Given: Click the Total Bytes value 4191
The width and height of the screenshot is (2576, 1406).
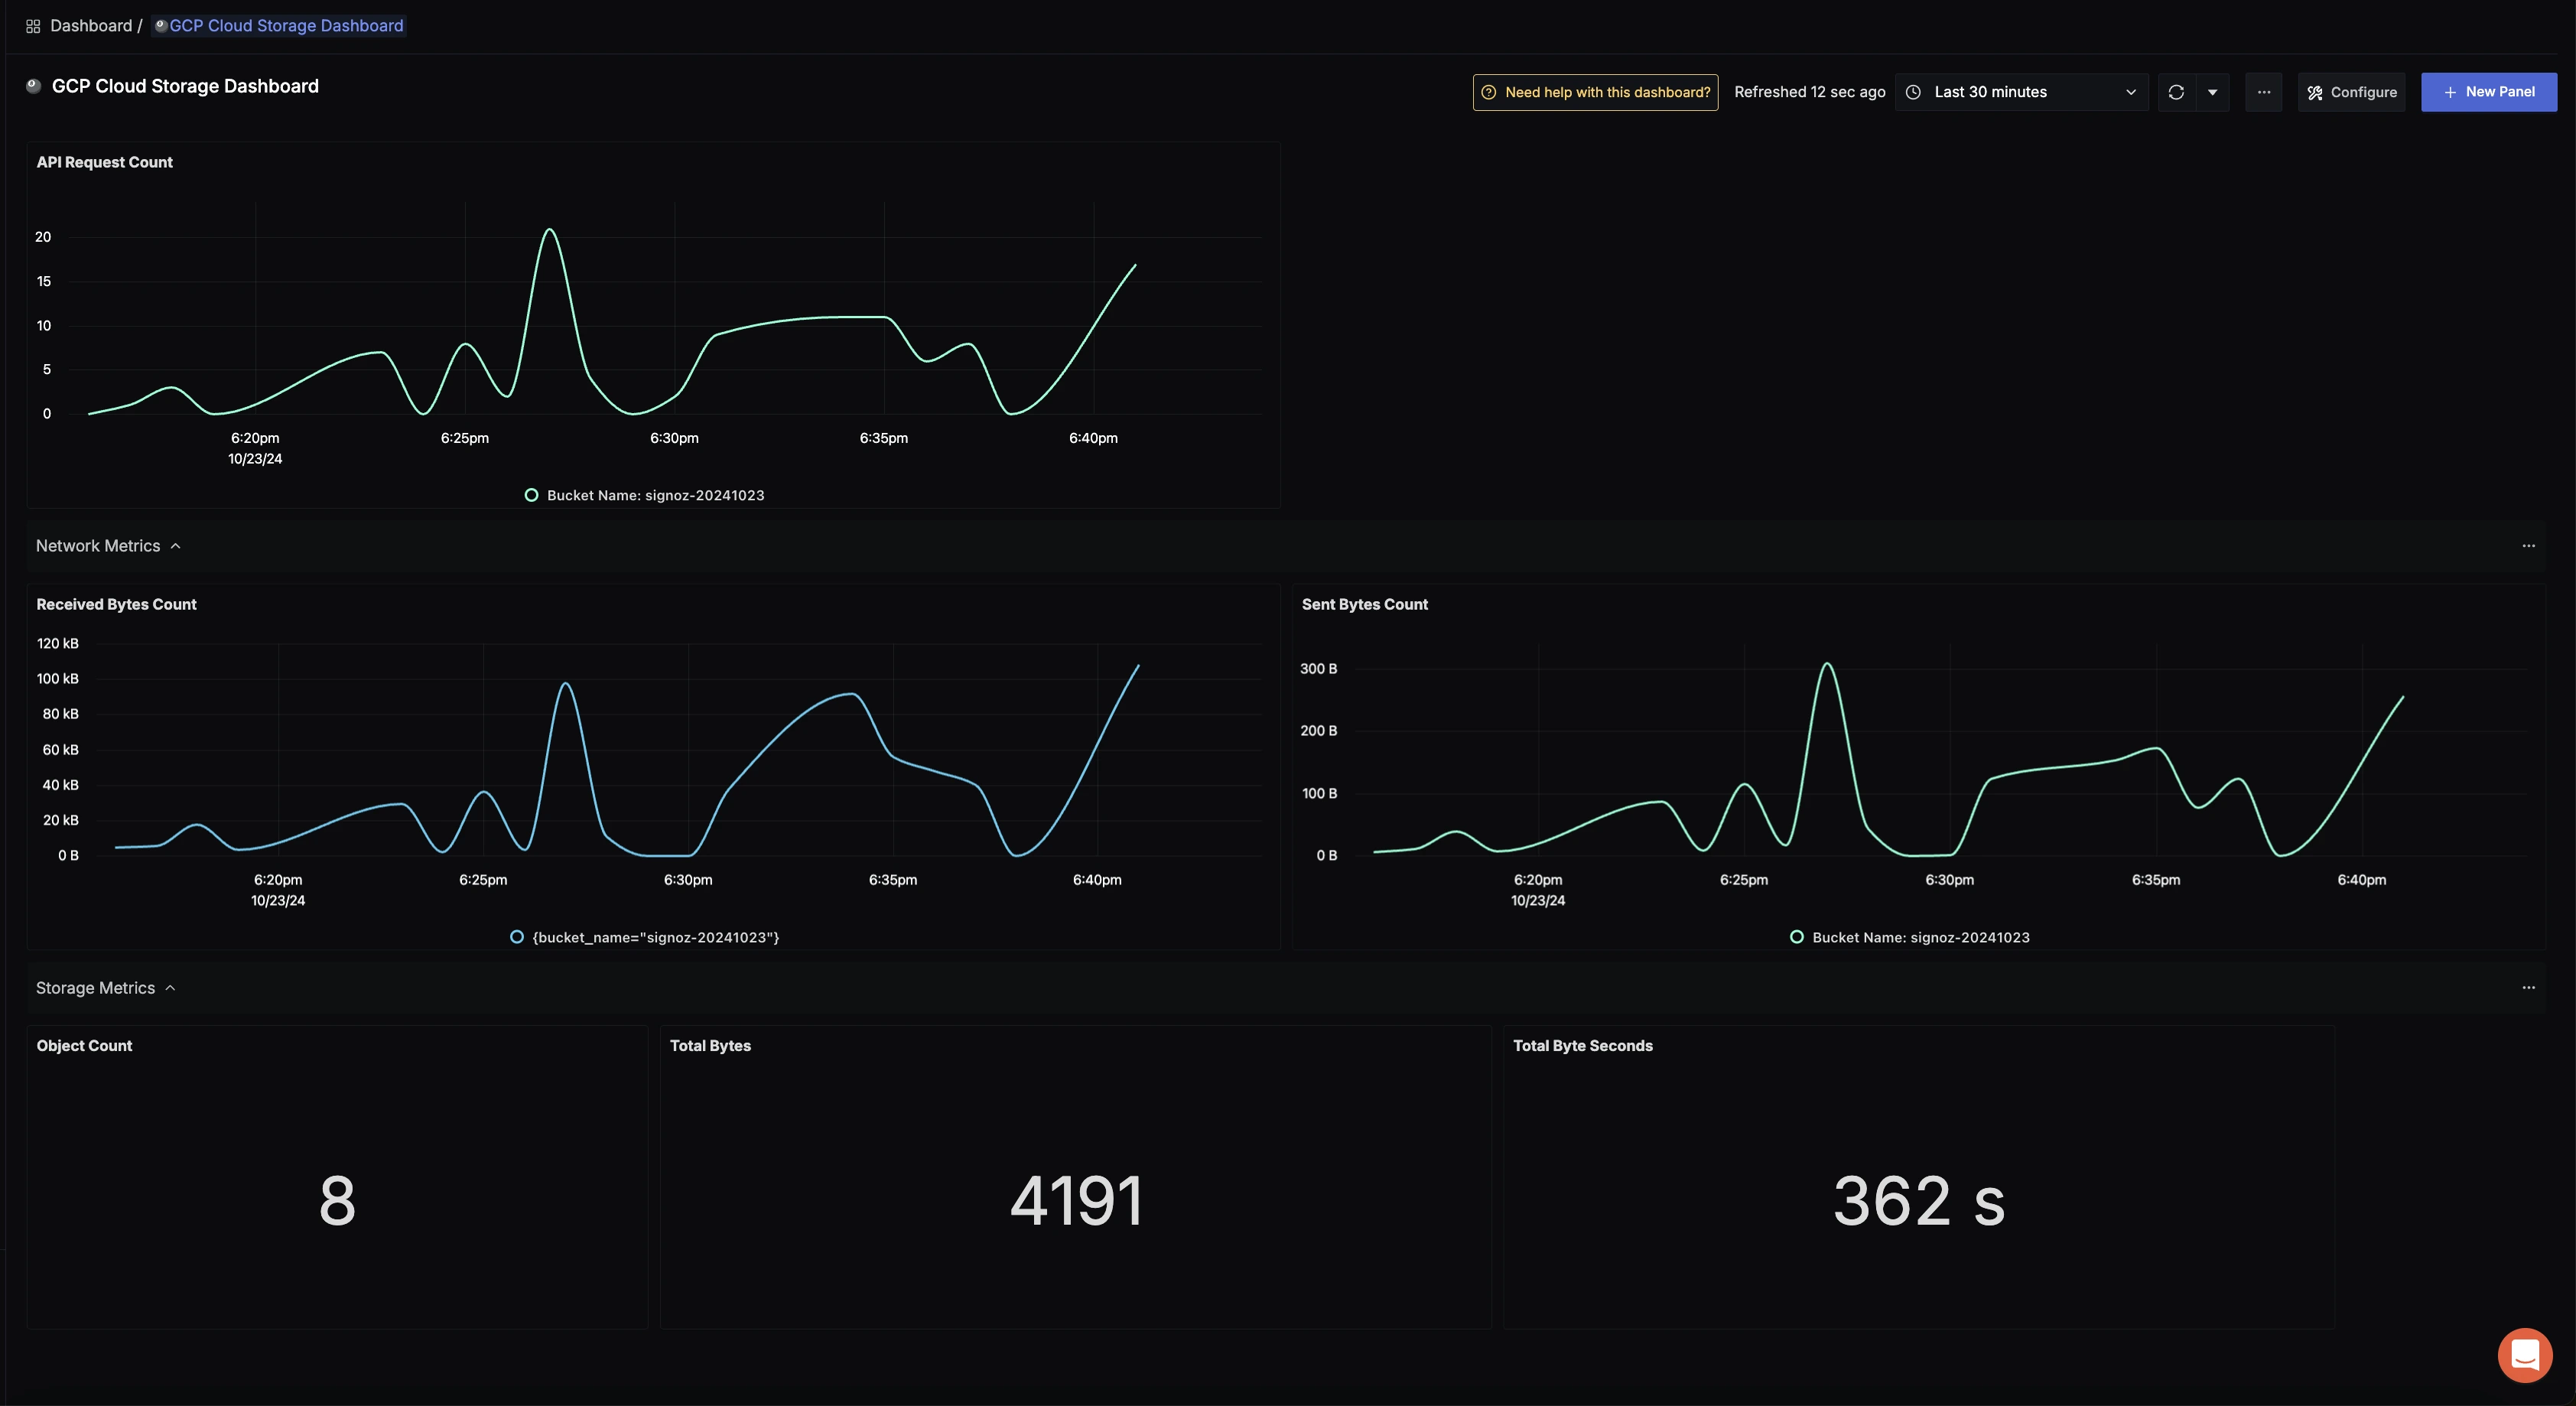Looking at the screenshot, I should [x=1076, y=1201].
